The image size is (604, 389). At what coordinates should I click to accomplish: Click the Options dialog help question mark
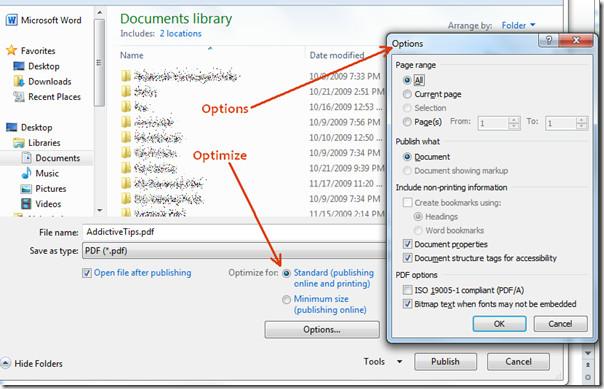pos(548,40)
